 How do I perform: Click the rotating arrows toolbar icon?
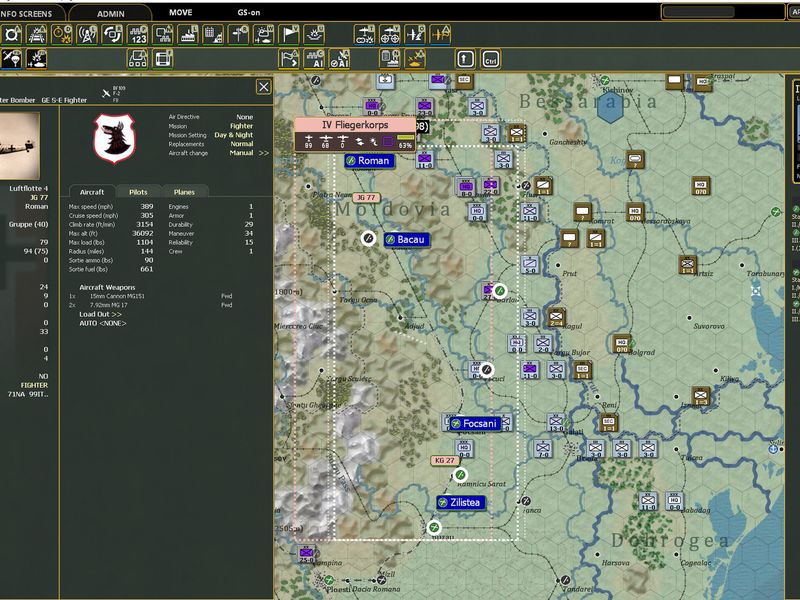tap(112, 35)
